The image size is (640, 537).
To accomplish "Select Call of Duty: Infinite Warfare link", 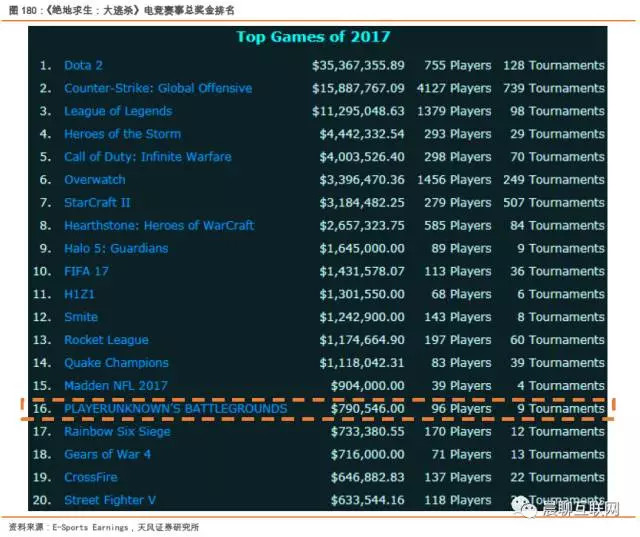I will 148,157.
